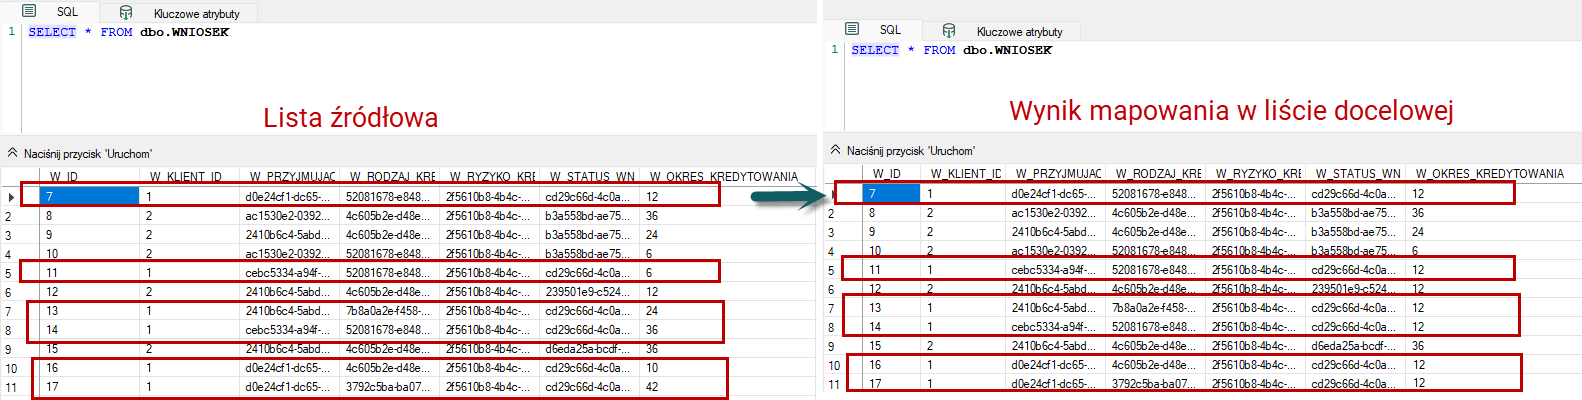
Task: Click 'Naciśnij przycisk Uruchom' label in left panel
Action: click(x=88, y=154)
